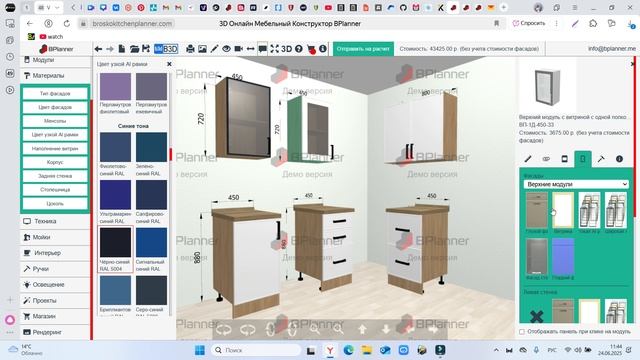Image resolution: width=640 pixels, height=360 pixels.
Task: Click the browser address bar broskokitchenplanner.com
Action: coord(132,24)
